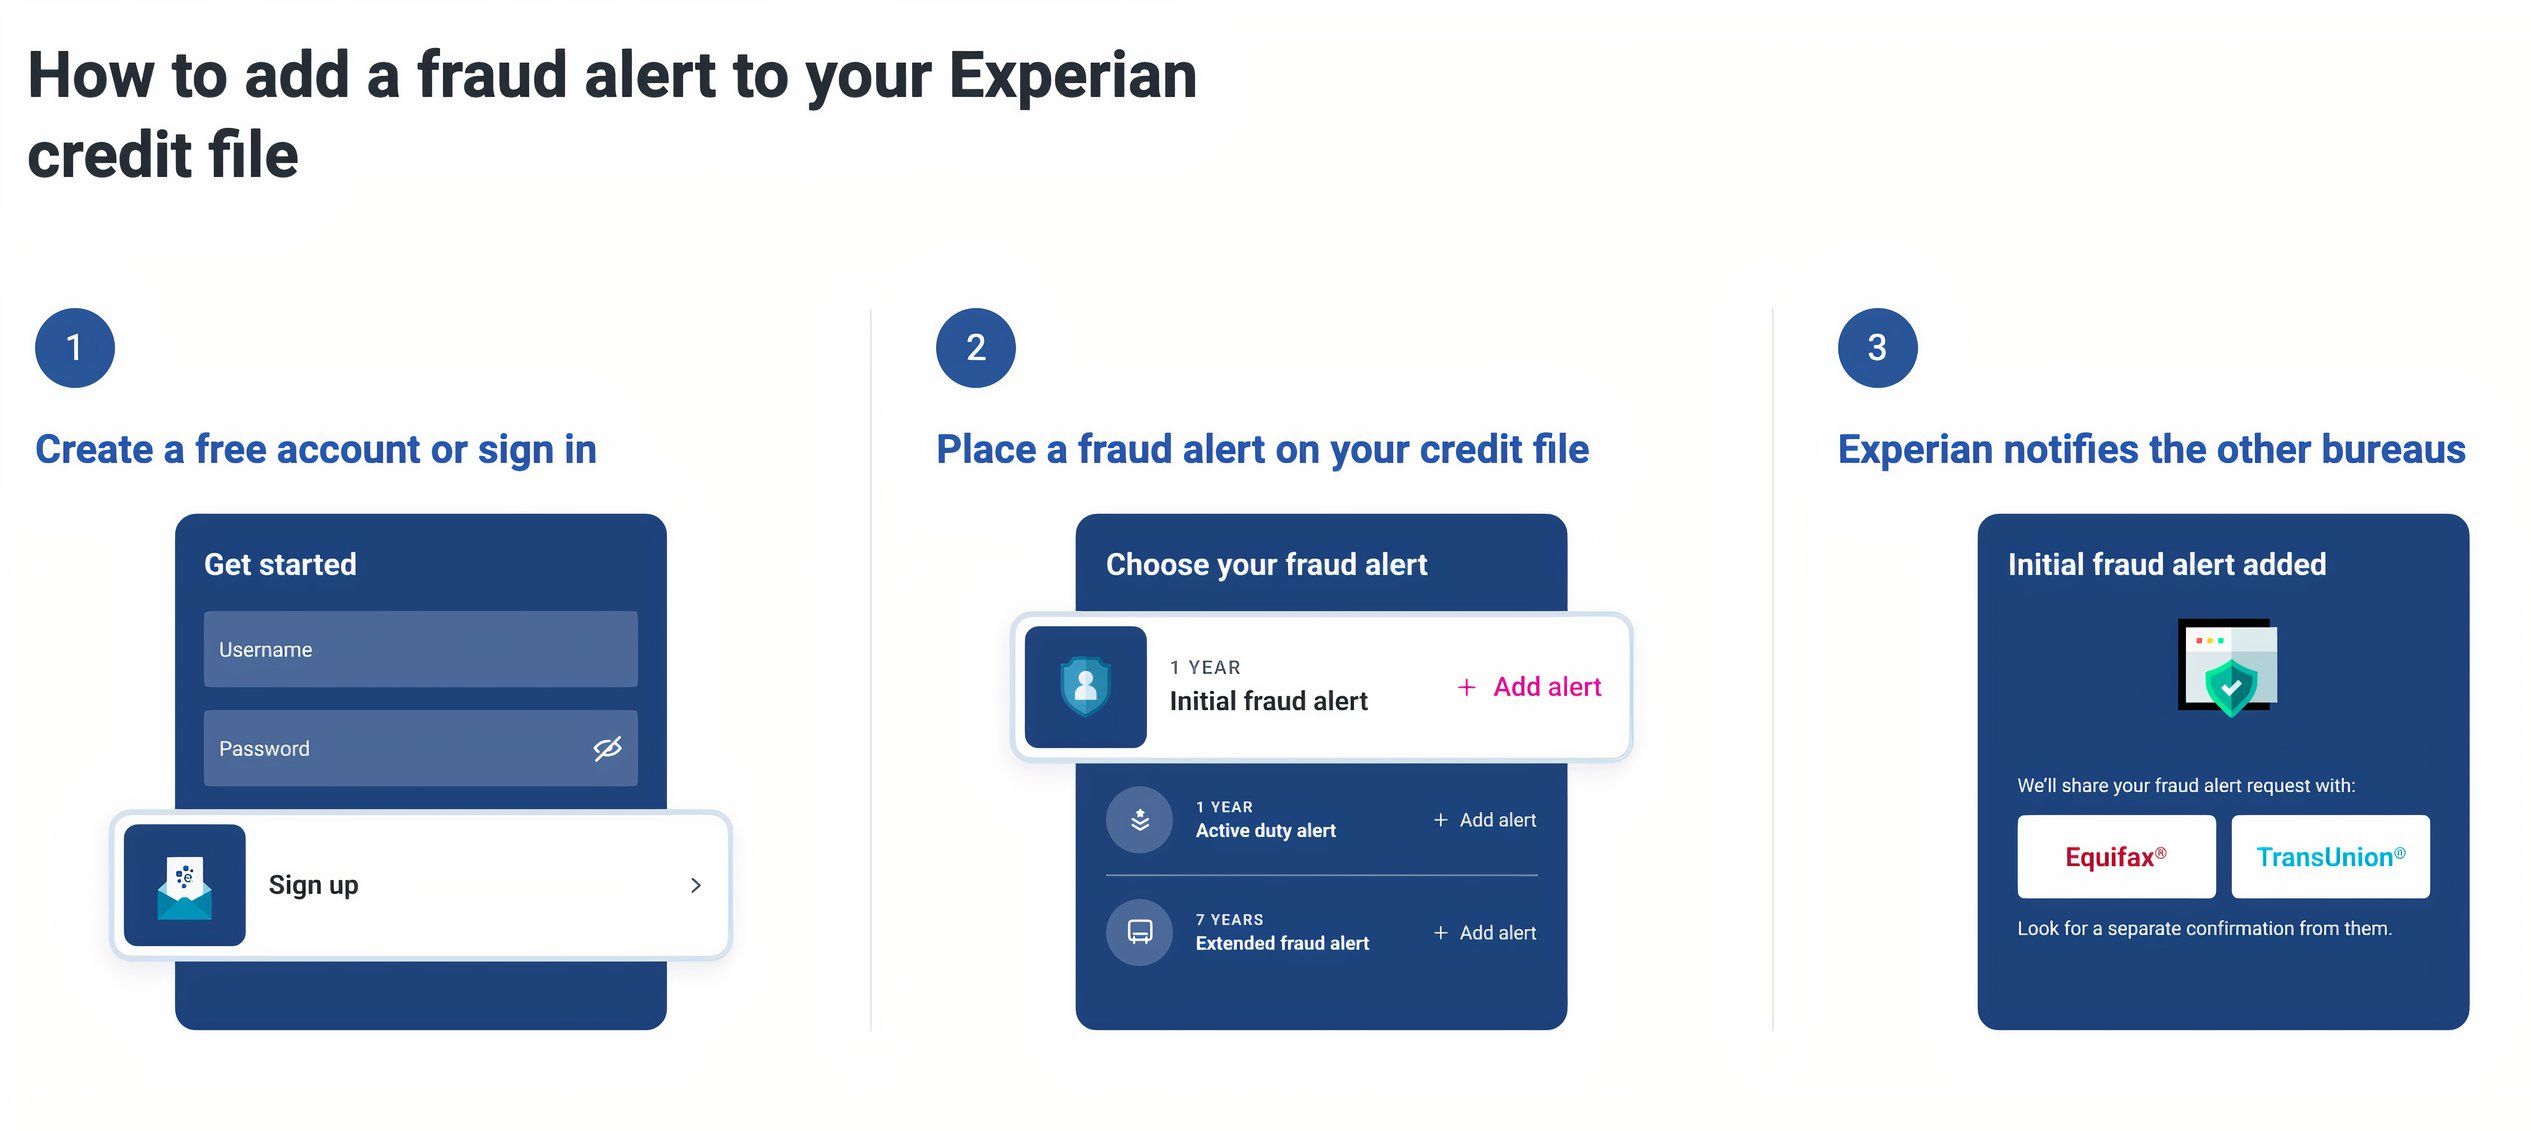Screen dimensions: 2531x1131
Task: Add the 1 year Active duty alert
Action: click(x=1485, y=820)
